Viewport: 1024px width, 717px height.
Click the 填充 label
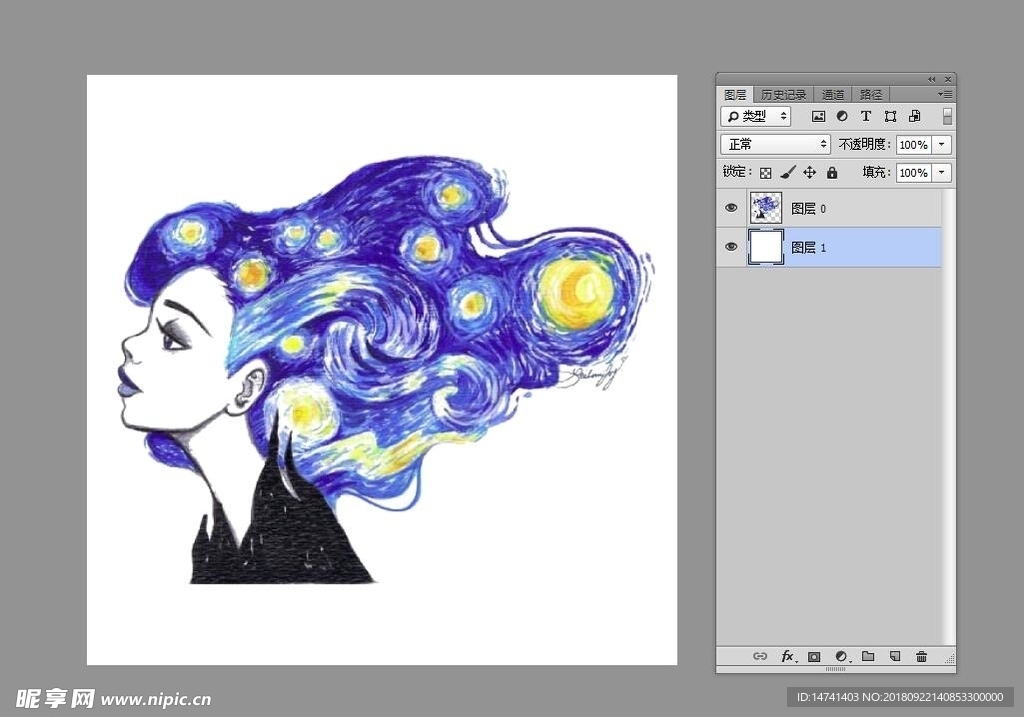coord(876,172)
